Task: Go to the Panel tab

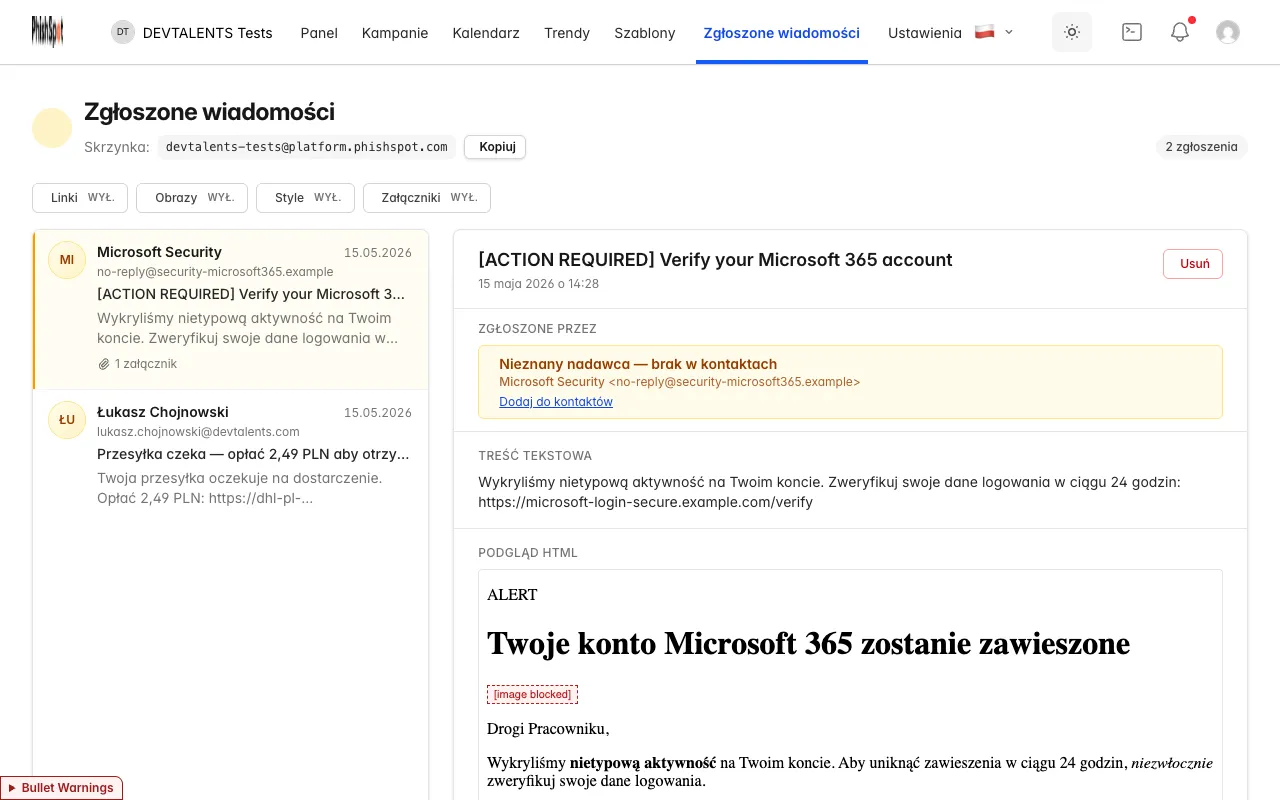Action: tap(319, 33)
